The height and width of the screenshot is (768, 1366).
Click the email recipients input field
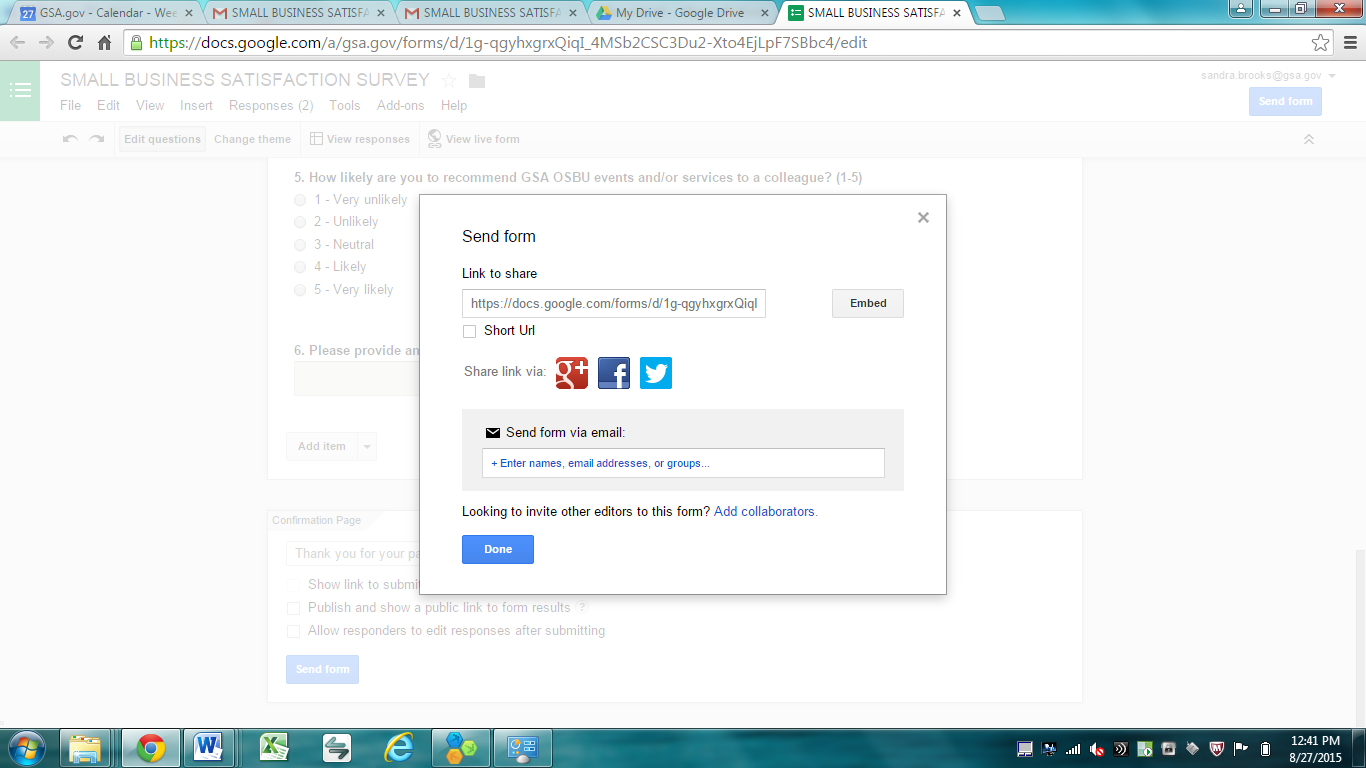click(x=683, y=463)
